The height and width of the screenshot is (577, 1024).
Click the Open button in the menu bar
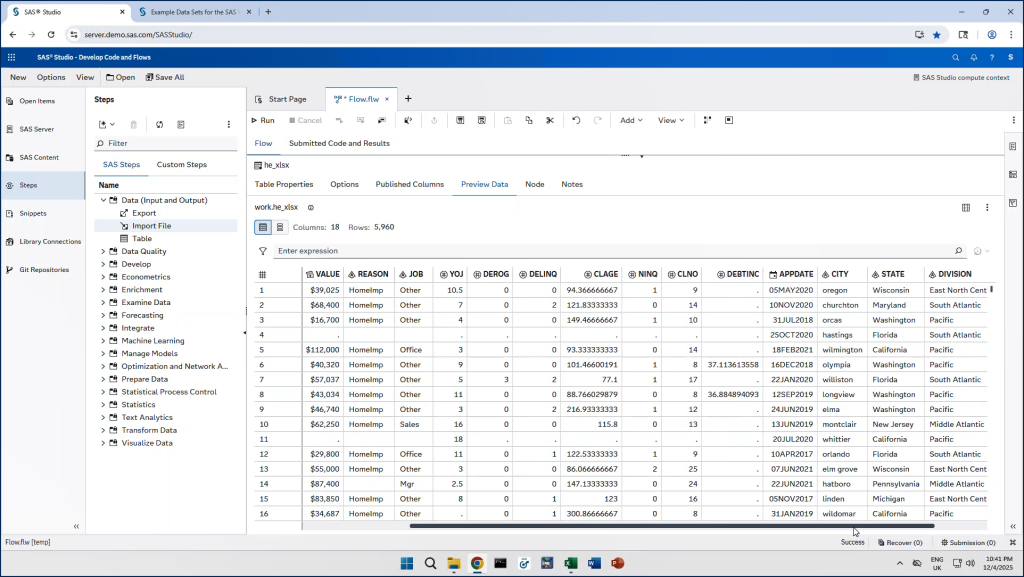point(121,77)
